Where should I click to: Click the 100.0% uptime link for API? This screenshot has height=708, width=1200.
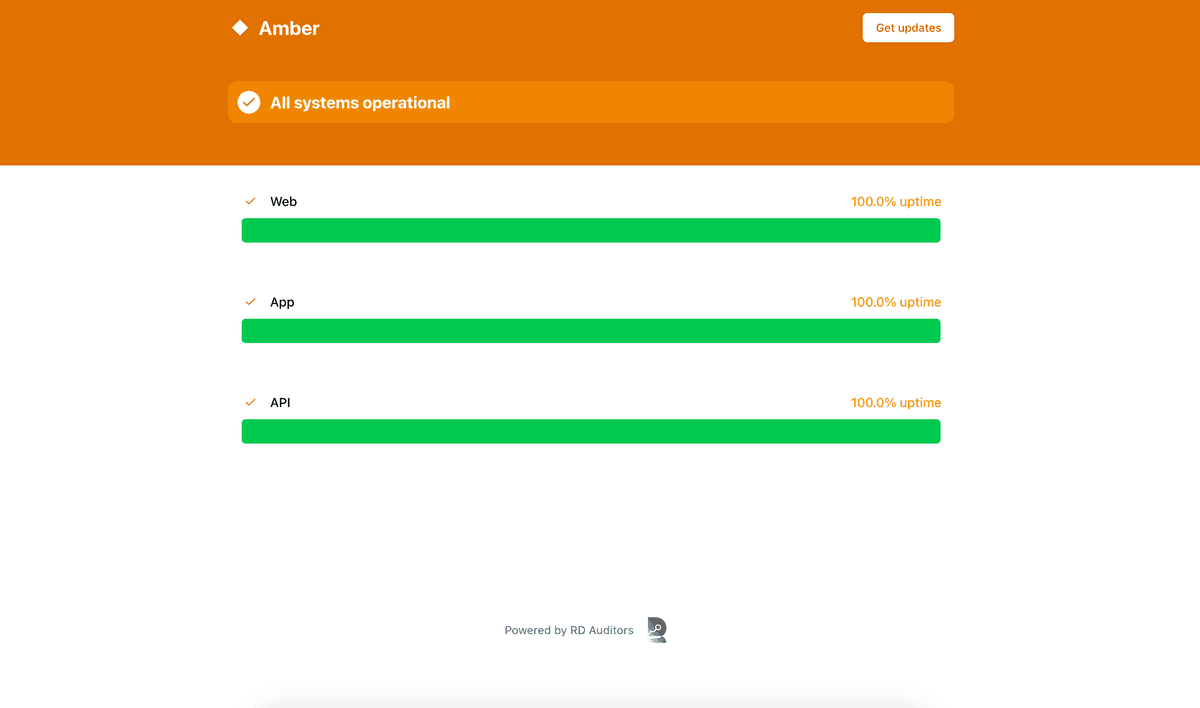pyautogui.click(x=895, y=402)
